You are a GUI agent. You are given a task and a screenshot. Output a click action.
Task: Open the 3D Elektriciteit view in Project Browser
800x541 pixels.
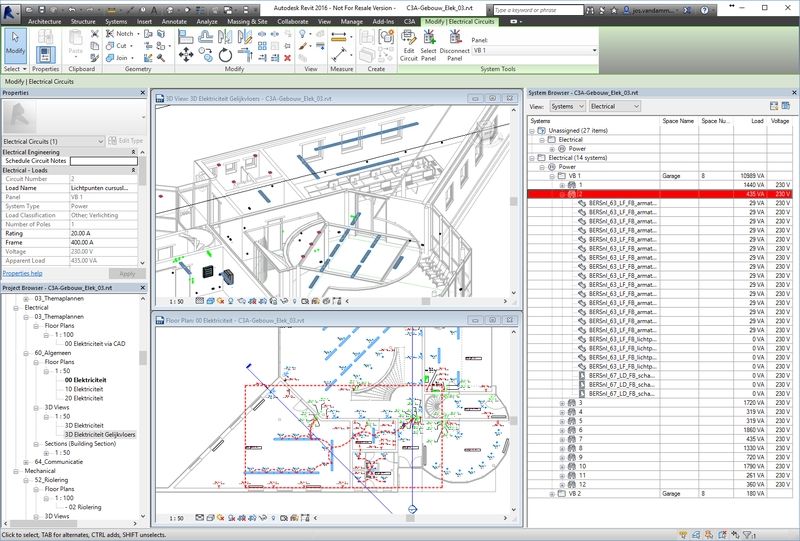coord(85,425)
